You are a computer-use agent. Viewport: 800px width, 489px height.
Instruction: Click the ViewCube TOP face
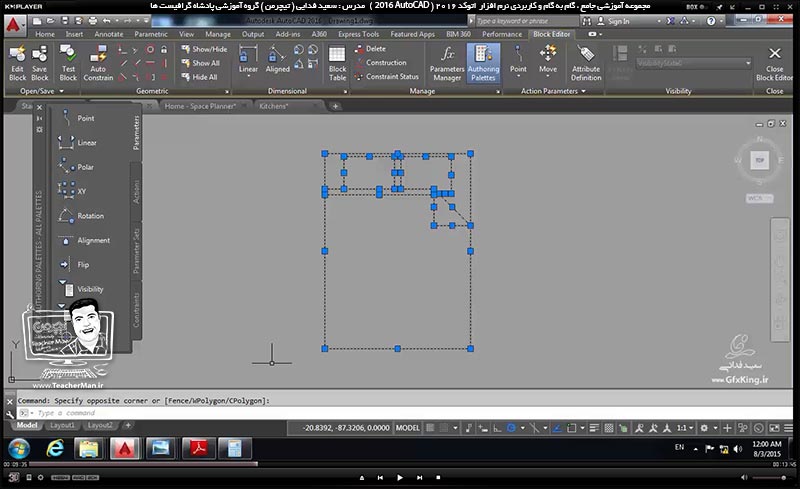759,160
